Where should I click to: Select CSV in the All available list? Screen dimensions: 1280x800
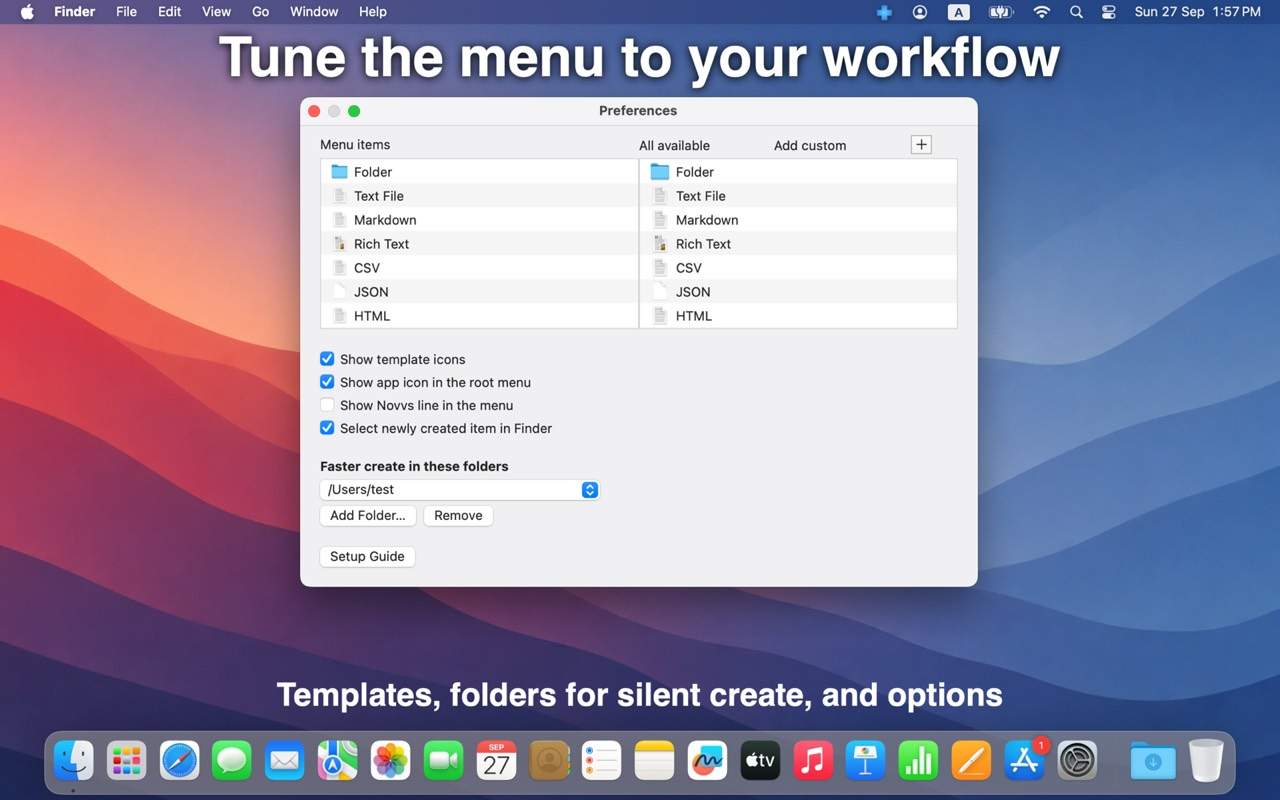(x=798, y=268)
